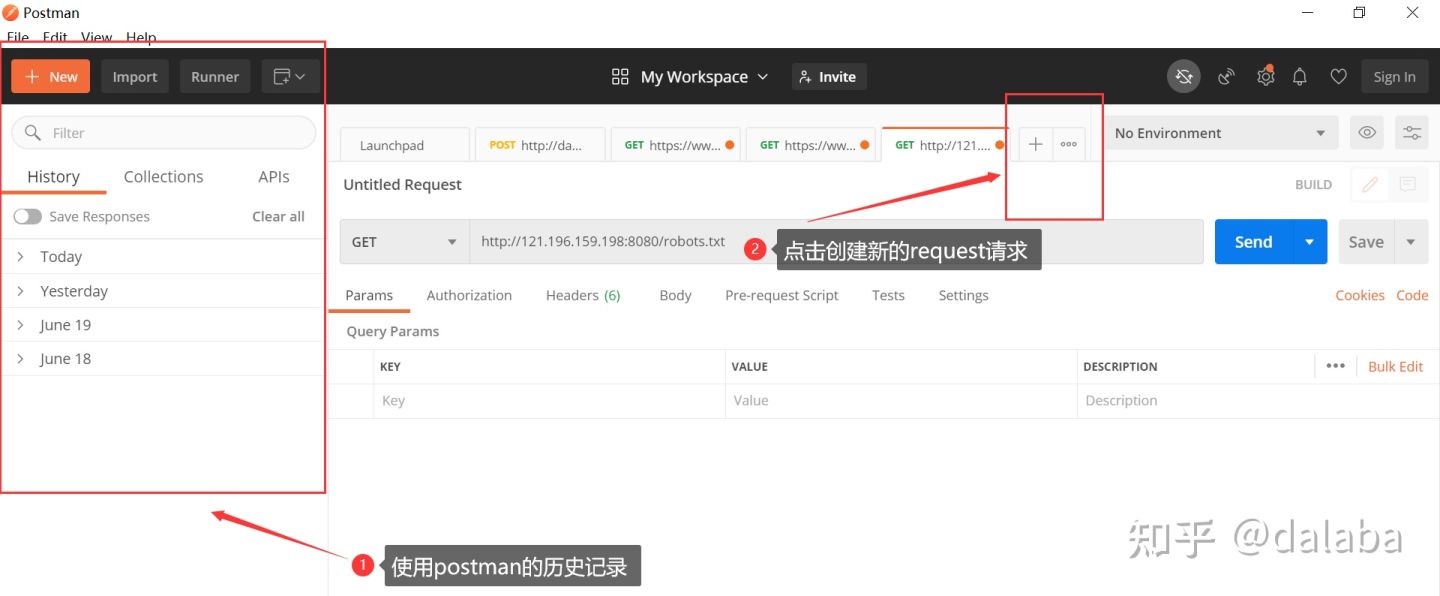
Task: Select the Body tab
Action: pyautogui.click(x=675, y=296)
